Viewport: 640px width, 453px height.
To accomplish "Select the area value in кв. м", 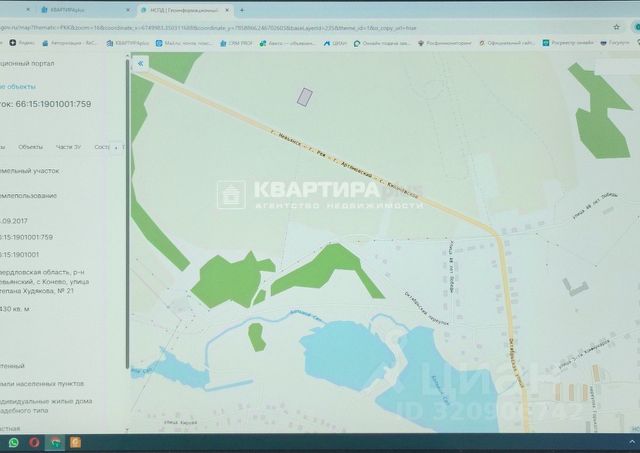I will click(x=15, y=309).
